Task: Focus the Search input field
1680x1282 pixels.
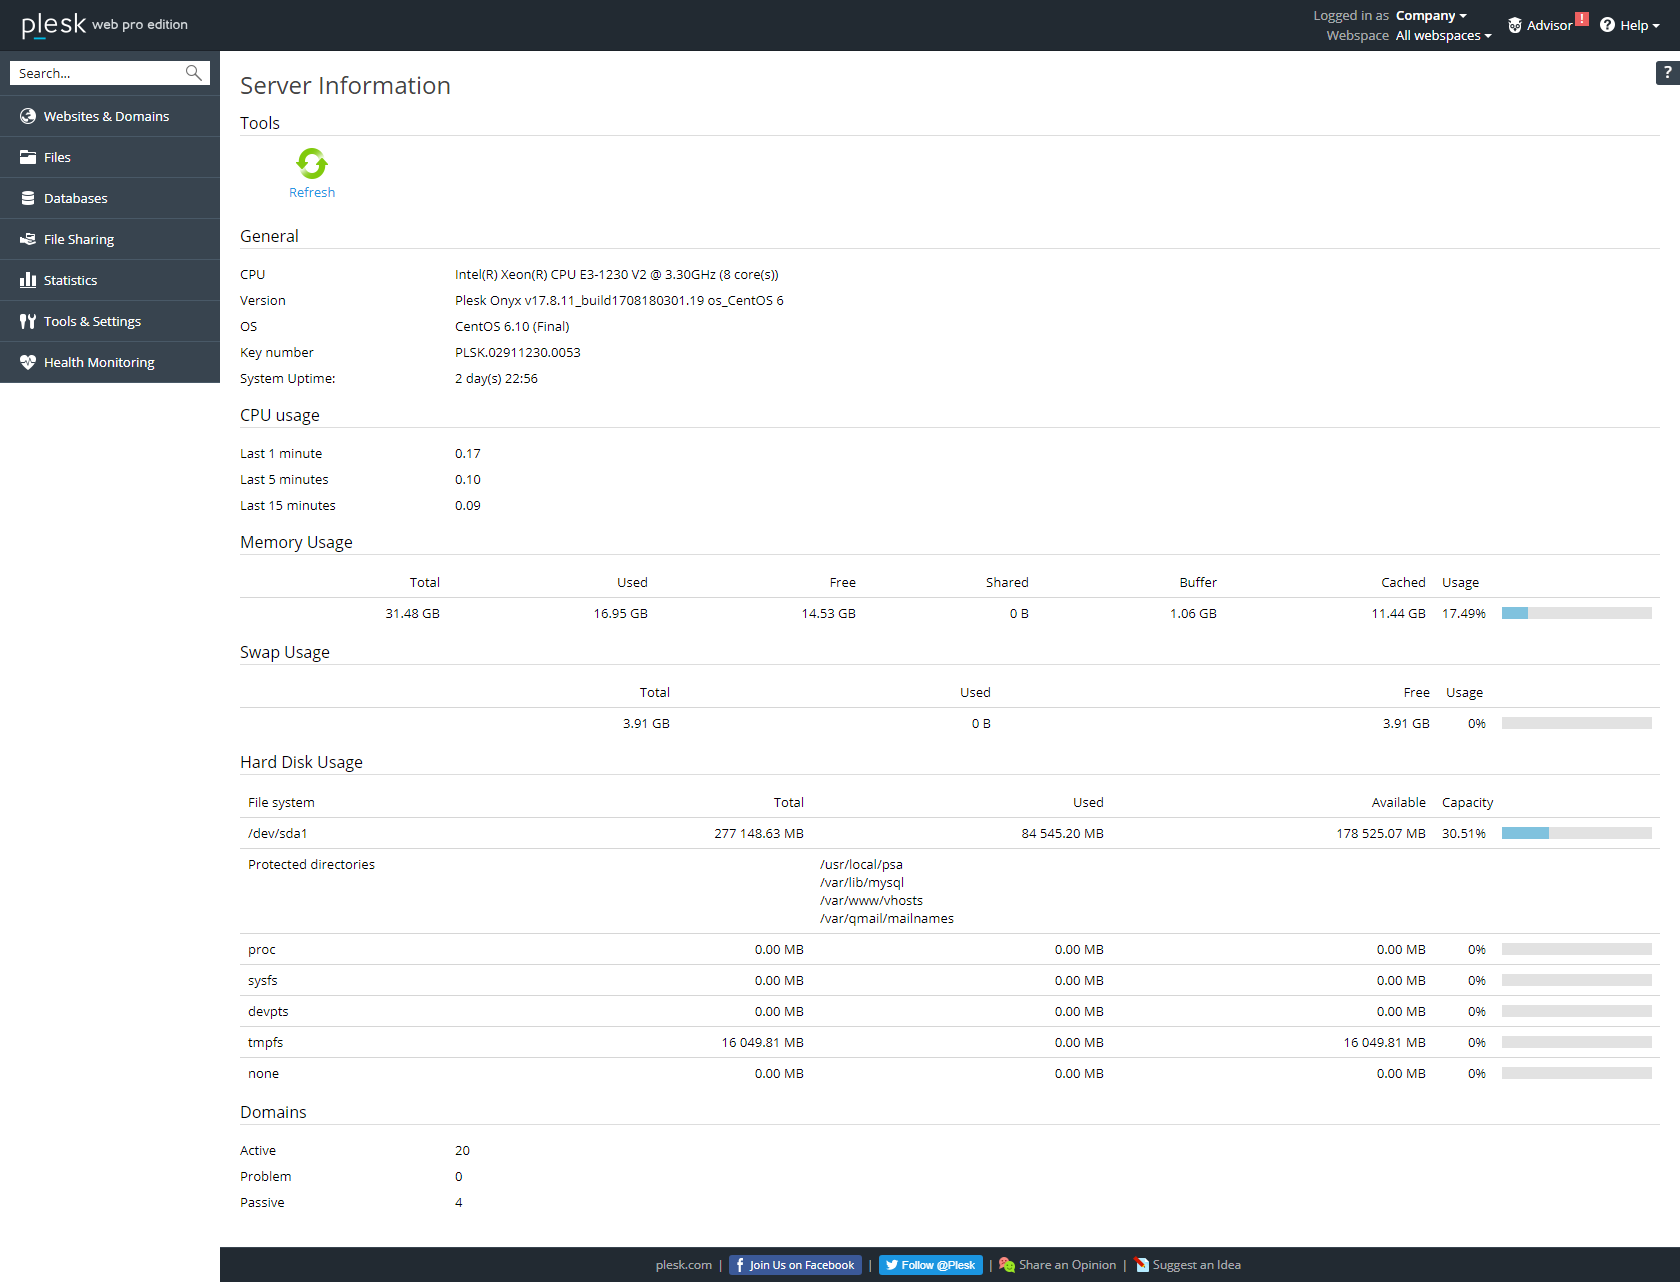Action: pos(98,73)
